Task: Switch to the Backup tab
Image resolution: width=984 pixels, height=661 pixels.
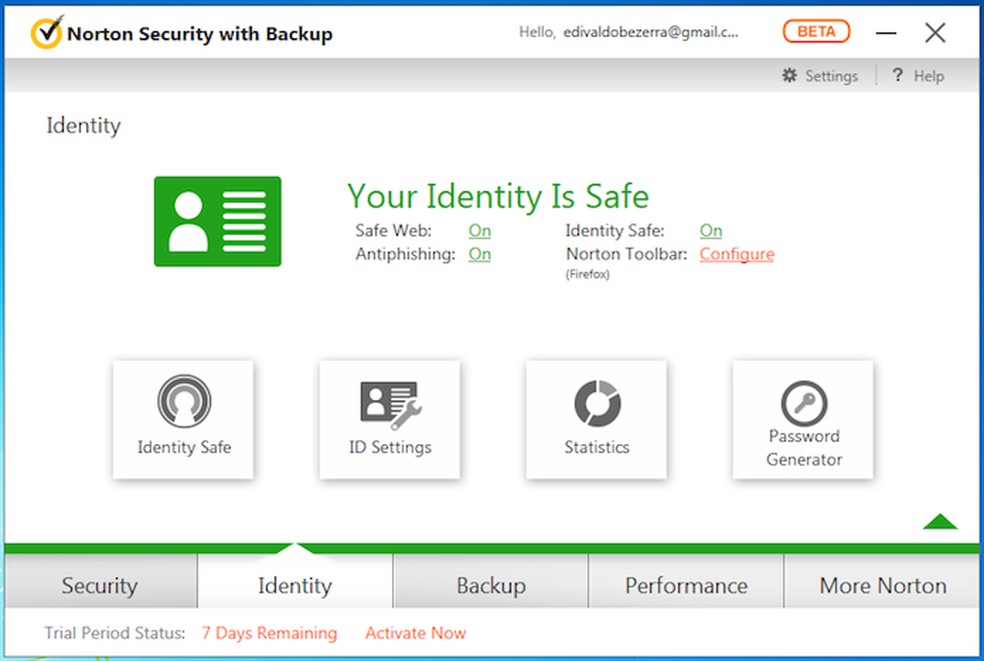Action: [490, 585]
